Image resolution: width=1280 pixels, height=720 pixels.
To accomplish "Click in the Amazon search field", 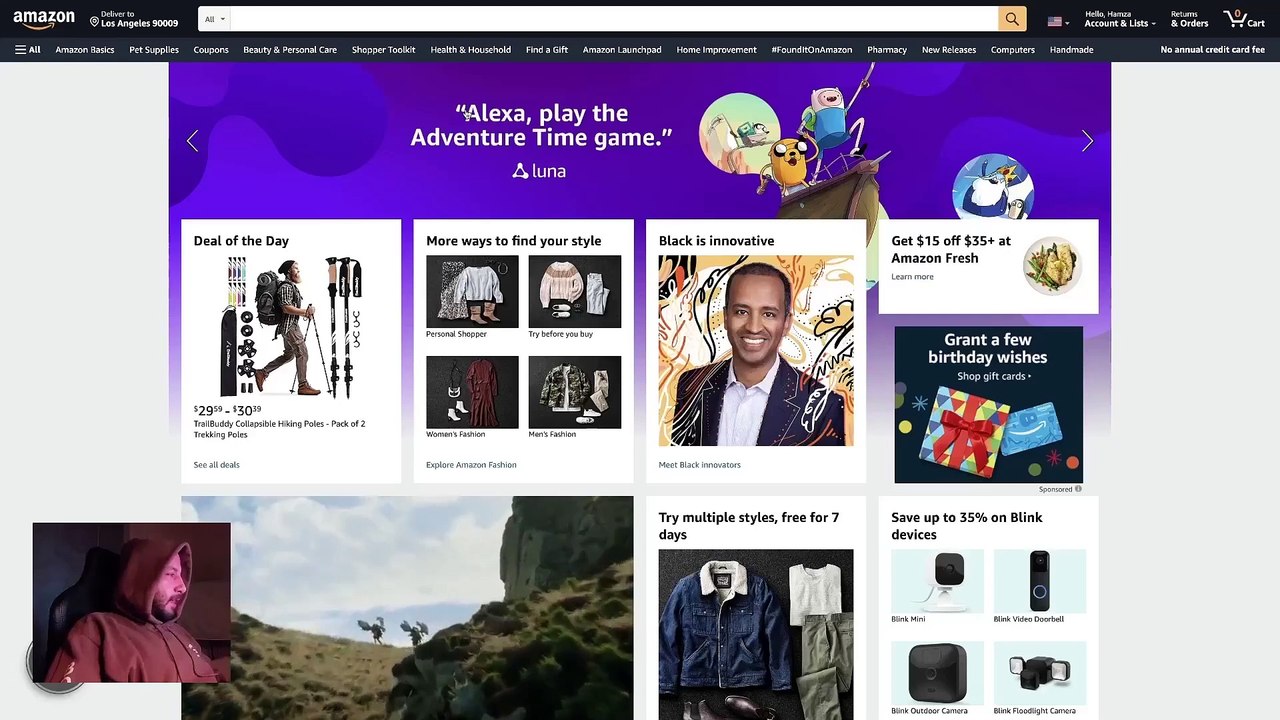I will (x=614, y=19).
